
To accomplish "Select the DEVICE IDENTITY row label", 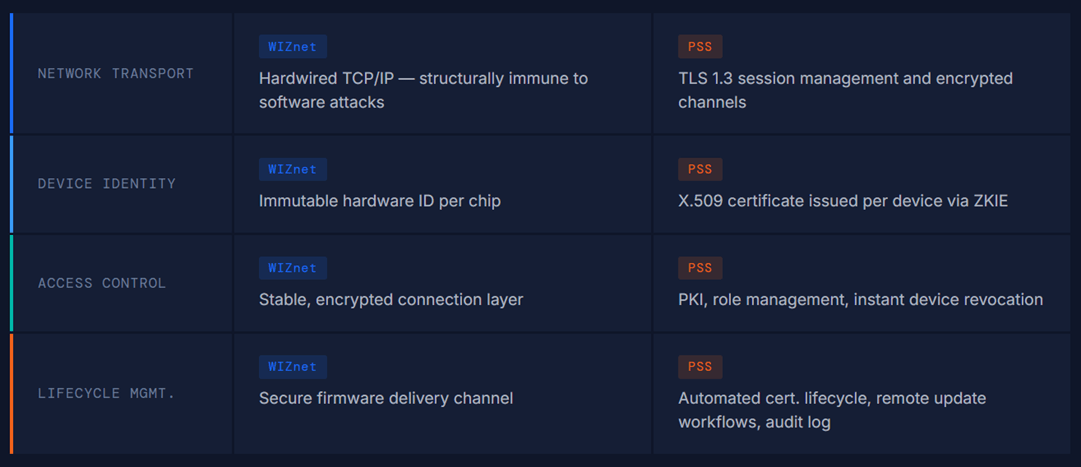I will [x=107, y=184].
